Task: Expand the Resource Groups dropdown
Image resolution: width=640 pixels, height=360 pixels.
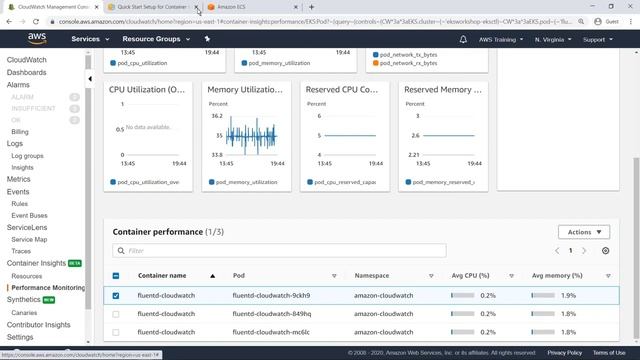Action: (156, 39)
